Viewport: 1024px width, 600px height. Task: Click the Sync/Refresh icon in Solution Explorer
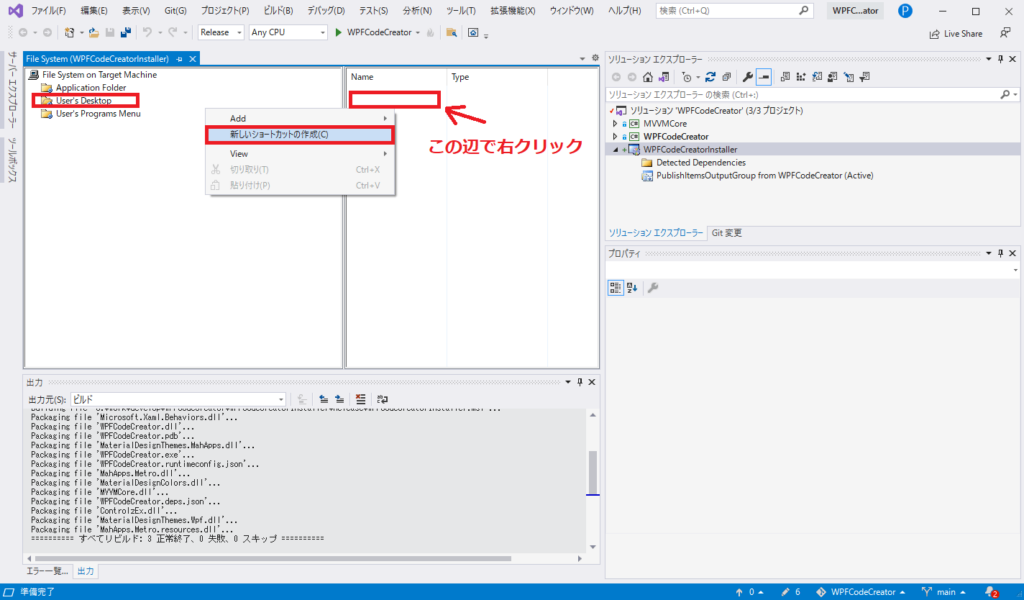(x=711, y=77)
